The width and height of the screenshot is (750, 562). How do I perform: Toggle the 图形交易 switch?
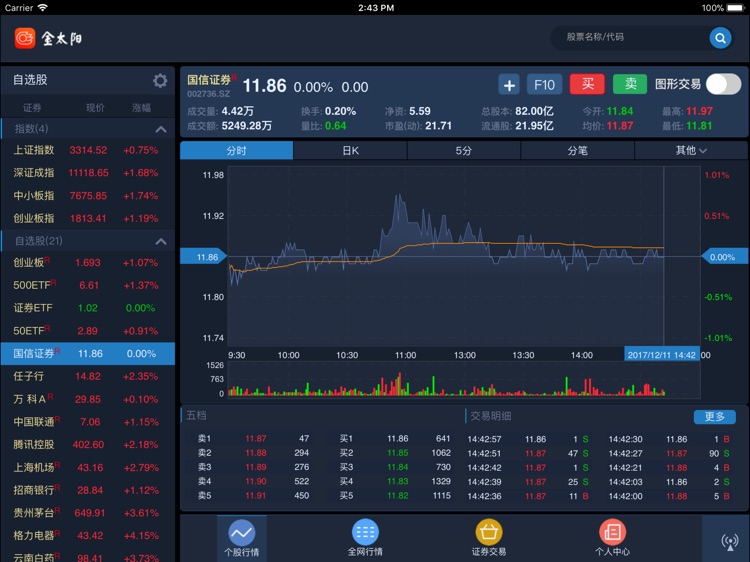coord(723,85)
